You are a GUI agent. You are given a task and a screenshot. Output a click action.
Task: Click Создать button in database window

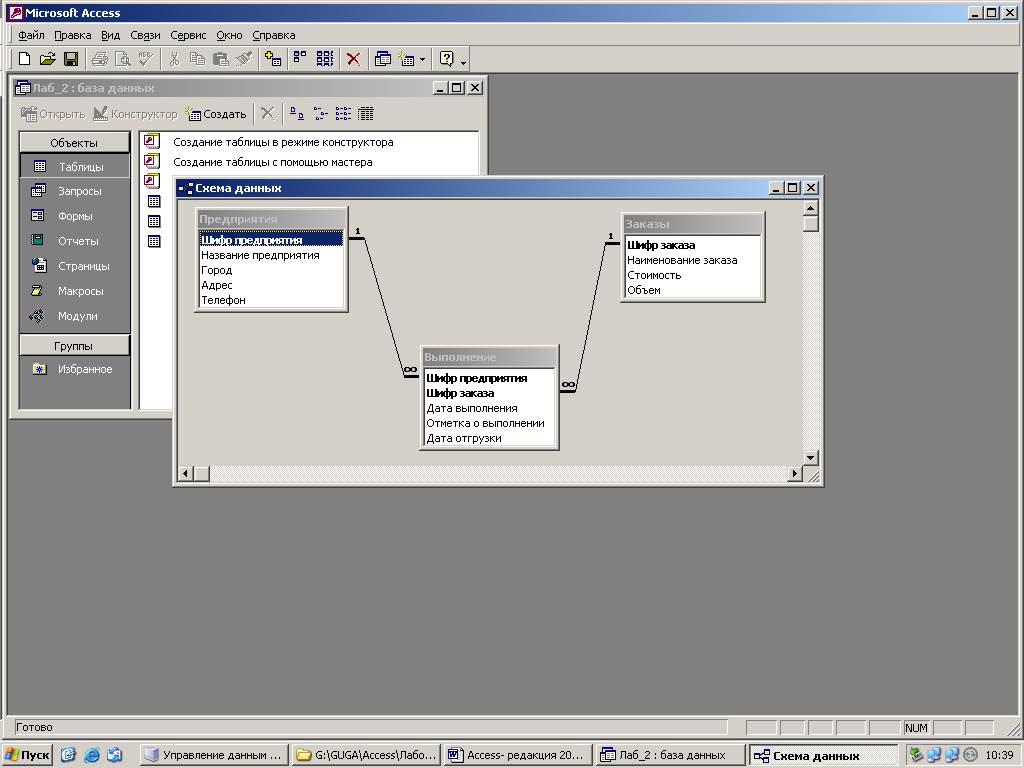click(216, 114)
